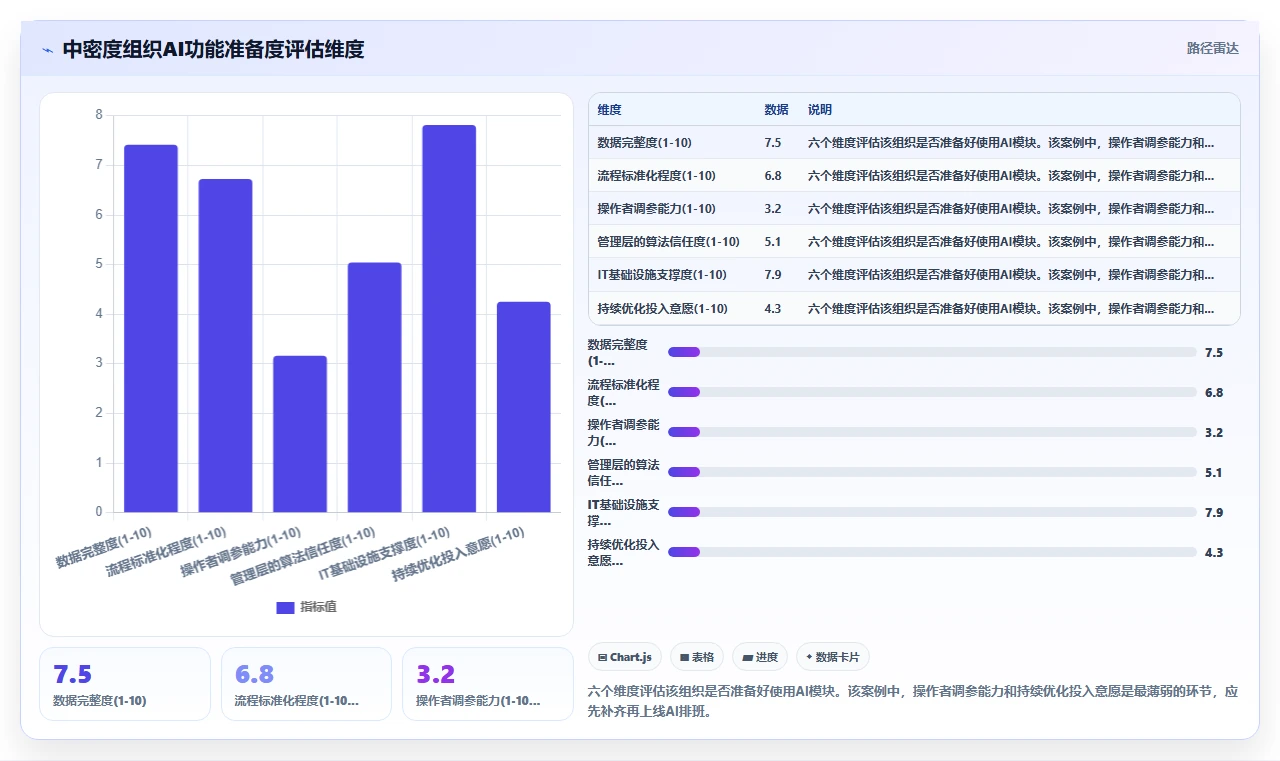Click the 操作者调参能力 bar in chart
Viewport: 1280px width, 761px height.
coord(300,434)
